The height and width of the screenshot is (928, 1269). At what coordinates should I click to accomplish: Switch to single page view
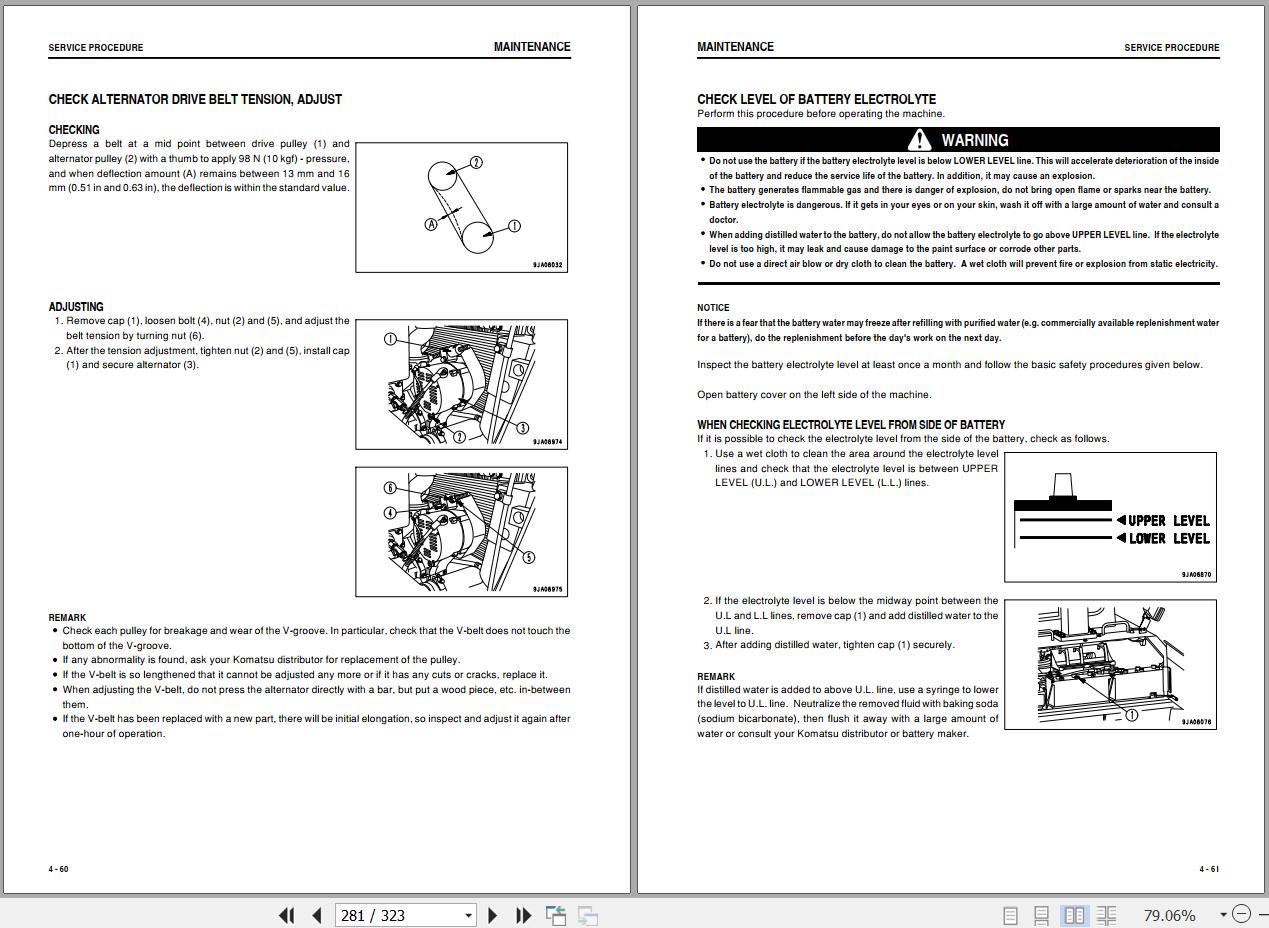pyautogui.click(x=1010, y=915)
